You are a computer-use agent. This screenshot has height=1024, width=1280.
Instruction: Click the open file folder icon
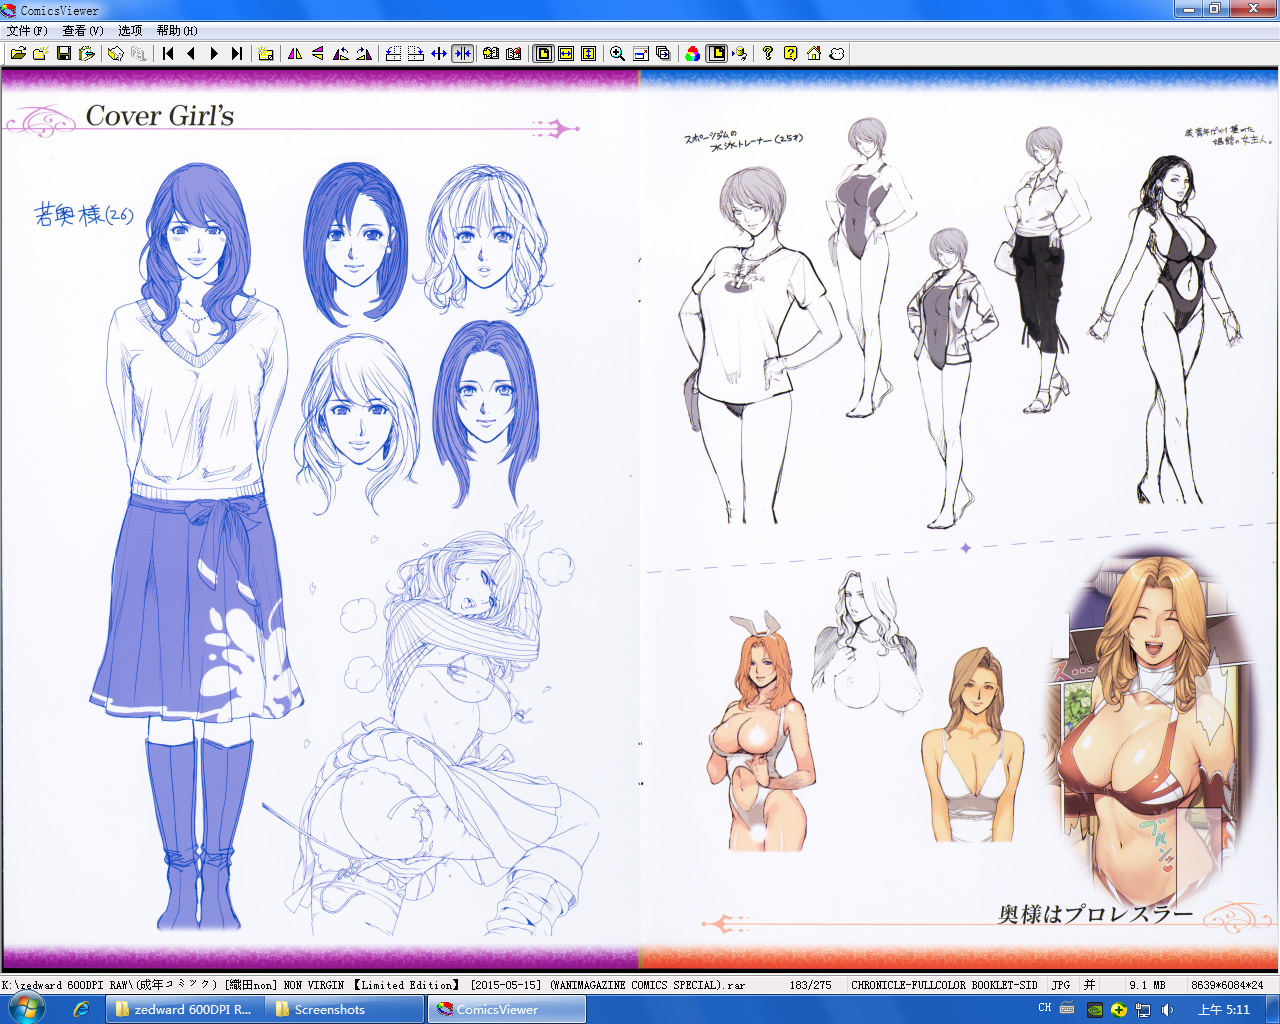(x=18, y=54)
